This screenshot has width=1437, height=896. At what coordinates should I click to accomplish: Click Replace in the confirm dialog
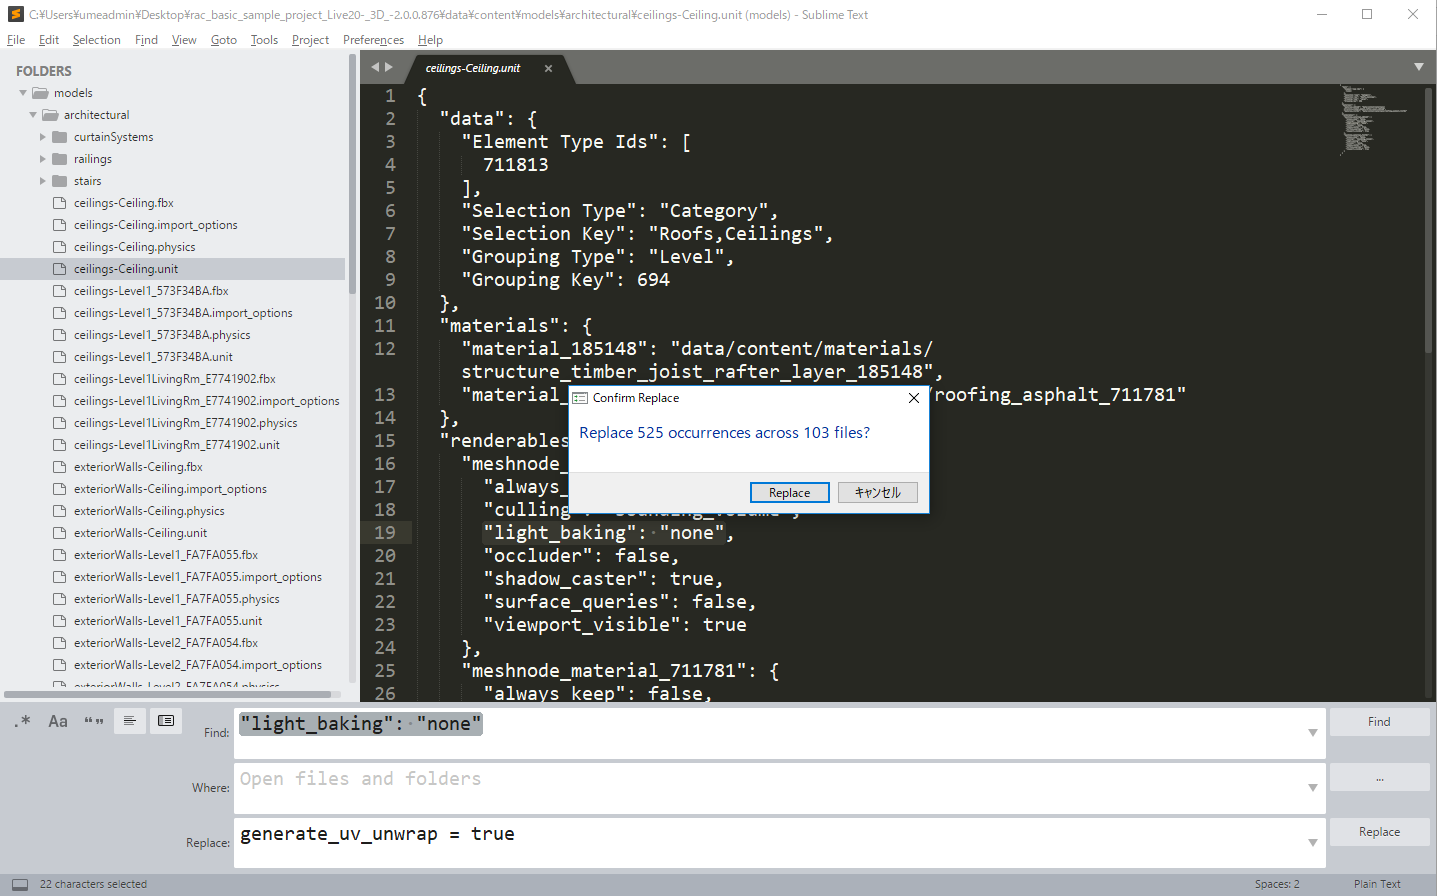790,493
